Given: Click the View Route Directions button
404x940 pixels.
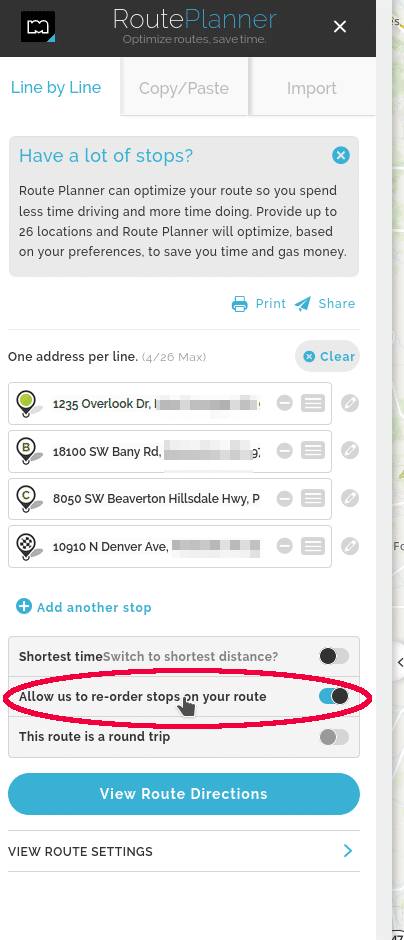Looking at the screenshot, I should tap(184, 794).
